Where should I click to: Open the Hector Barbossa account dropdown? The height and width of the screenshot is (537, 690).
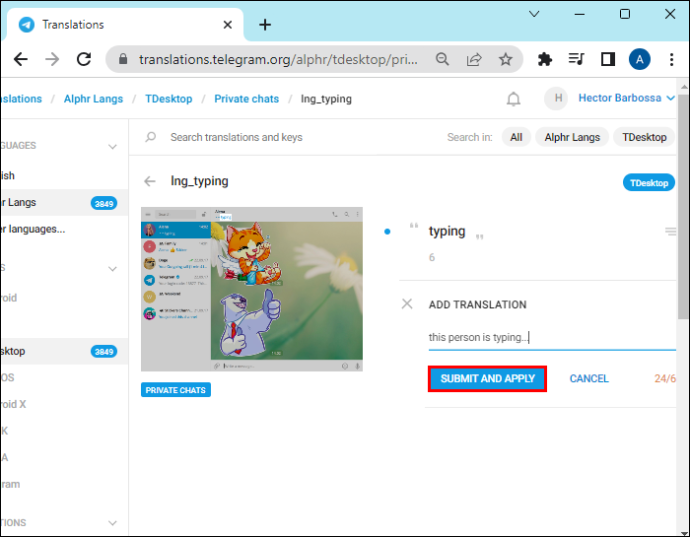(626, 98)
